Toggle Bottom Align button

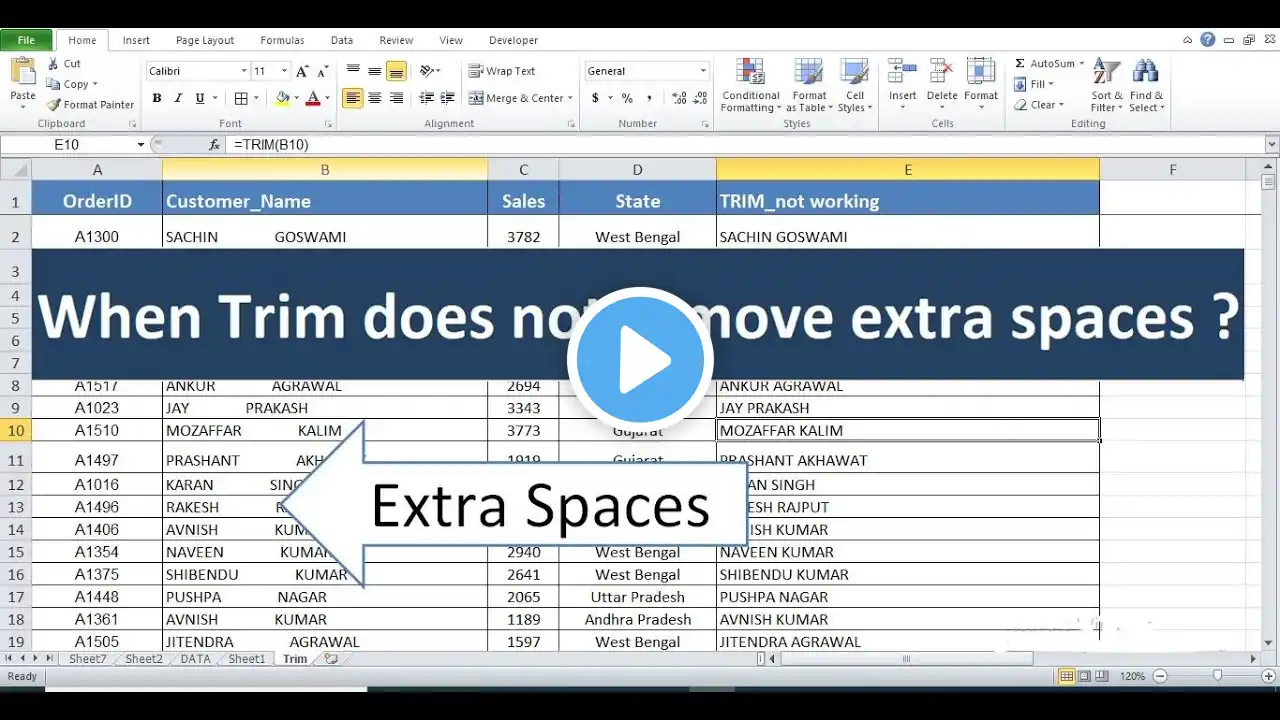pos(396,71)
